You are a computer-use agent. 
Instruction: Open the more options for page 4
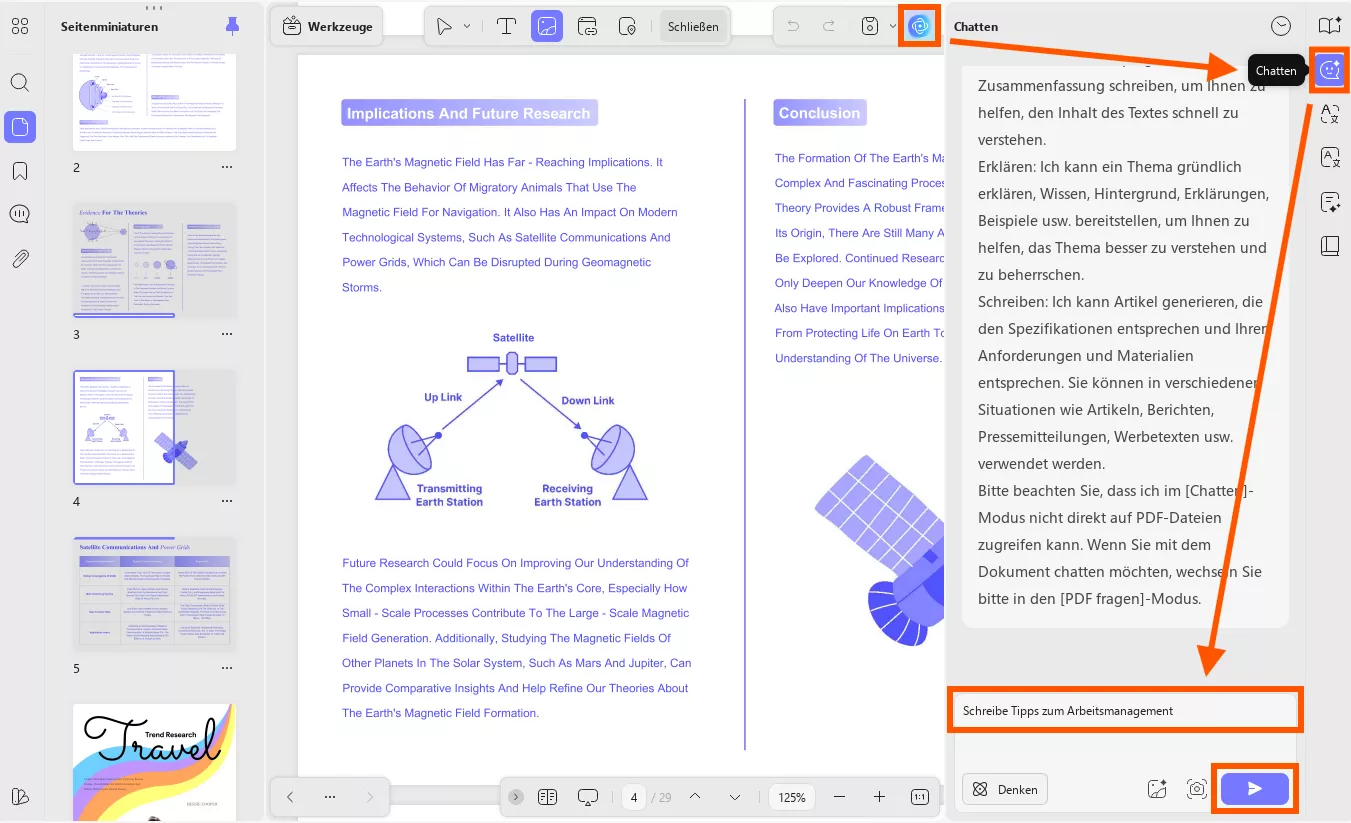(x=227, y=502)
